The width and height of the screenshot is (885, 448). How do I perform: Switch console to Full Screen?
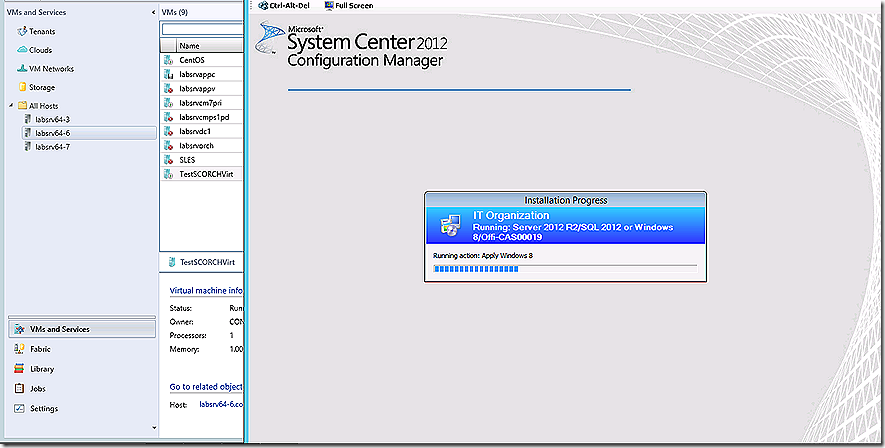coord(349,6)
